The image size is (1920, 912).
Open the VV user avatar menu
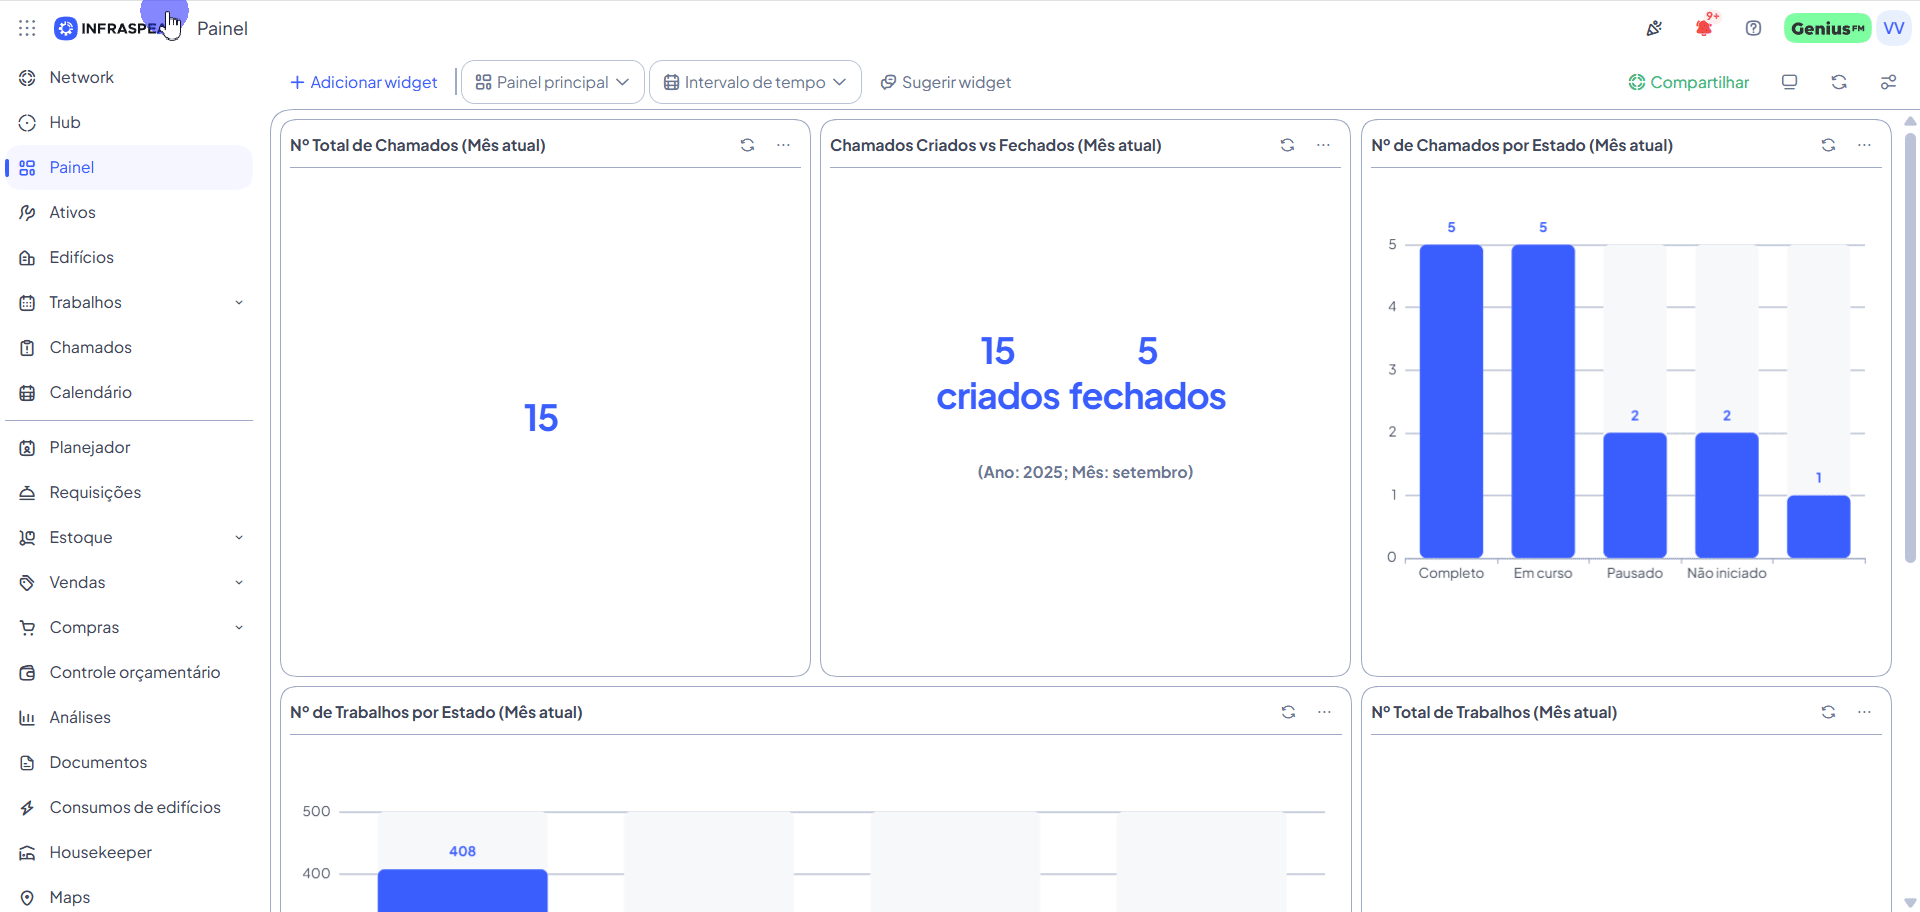coord(1894,28)
